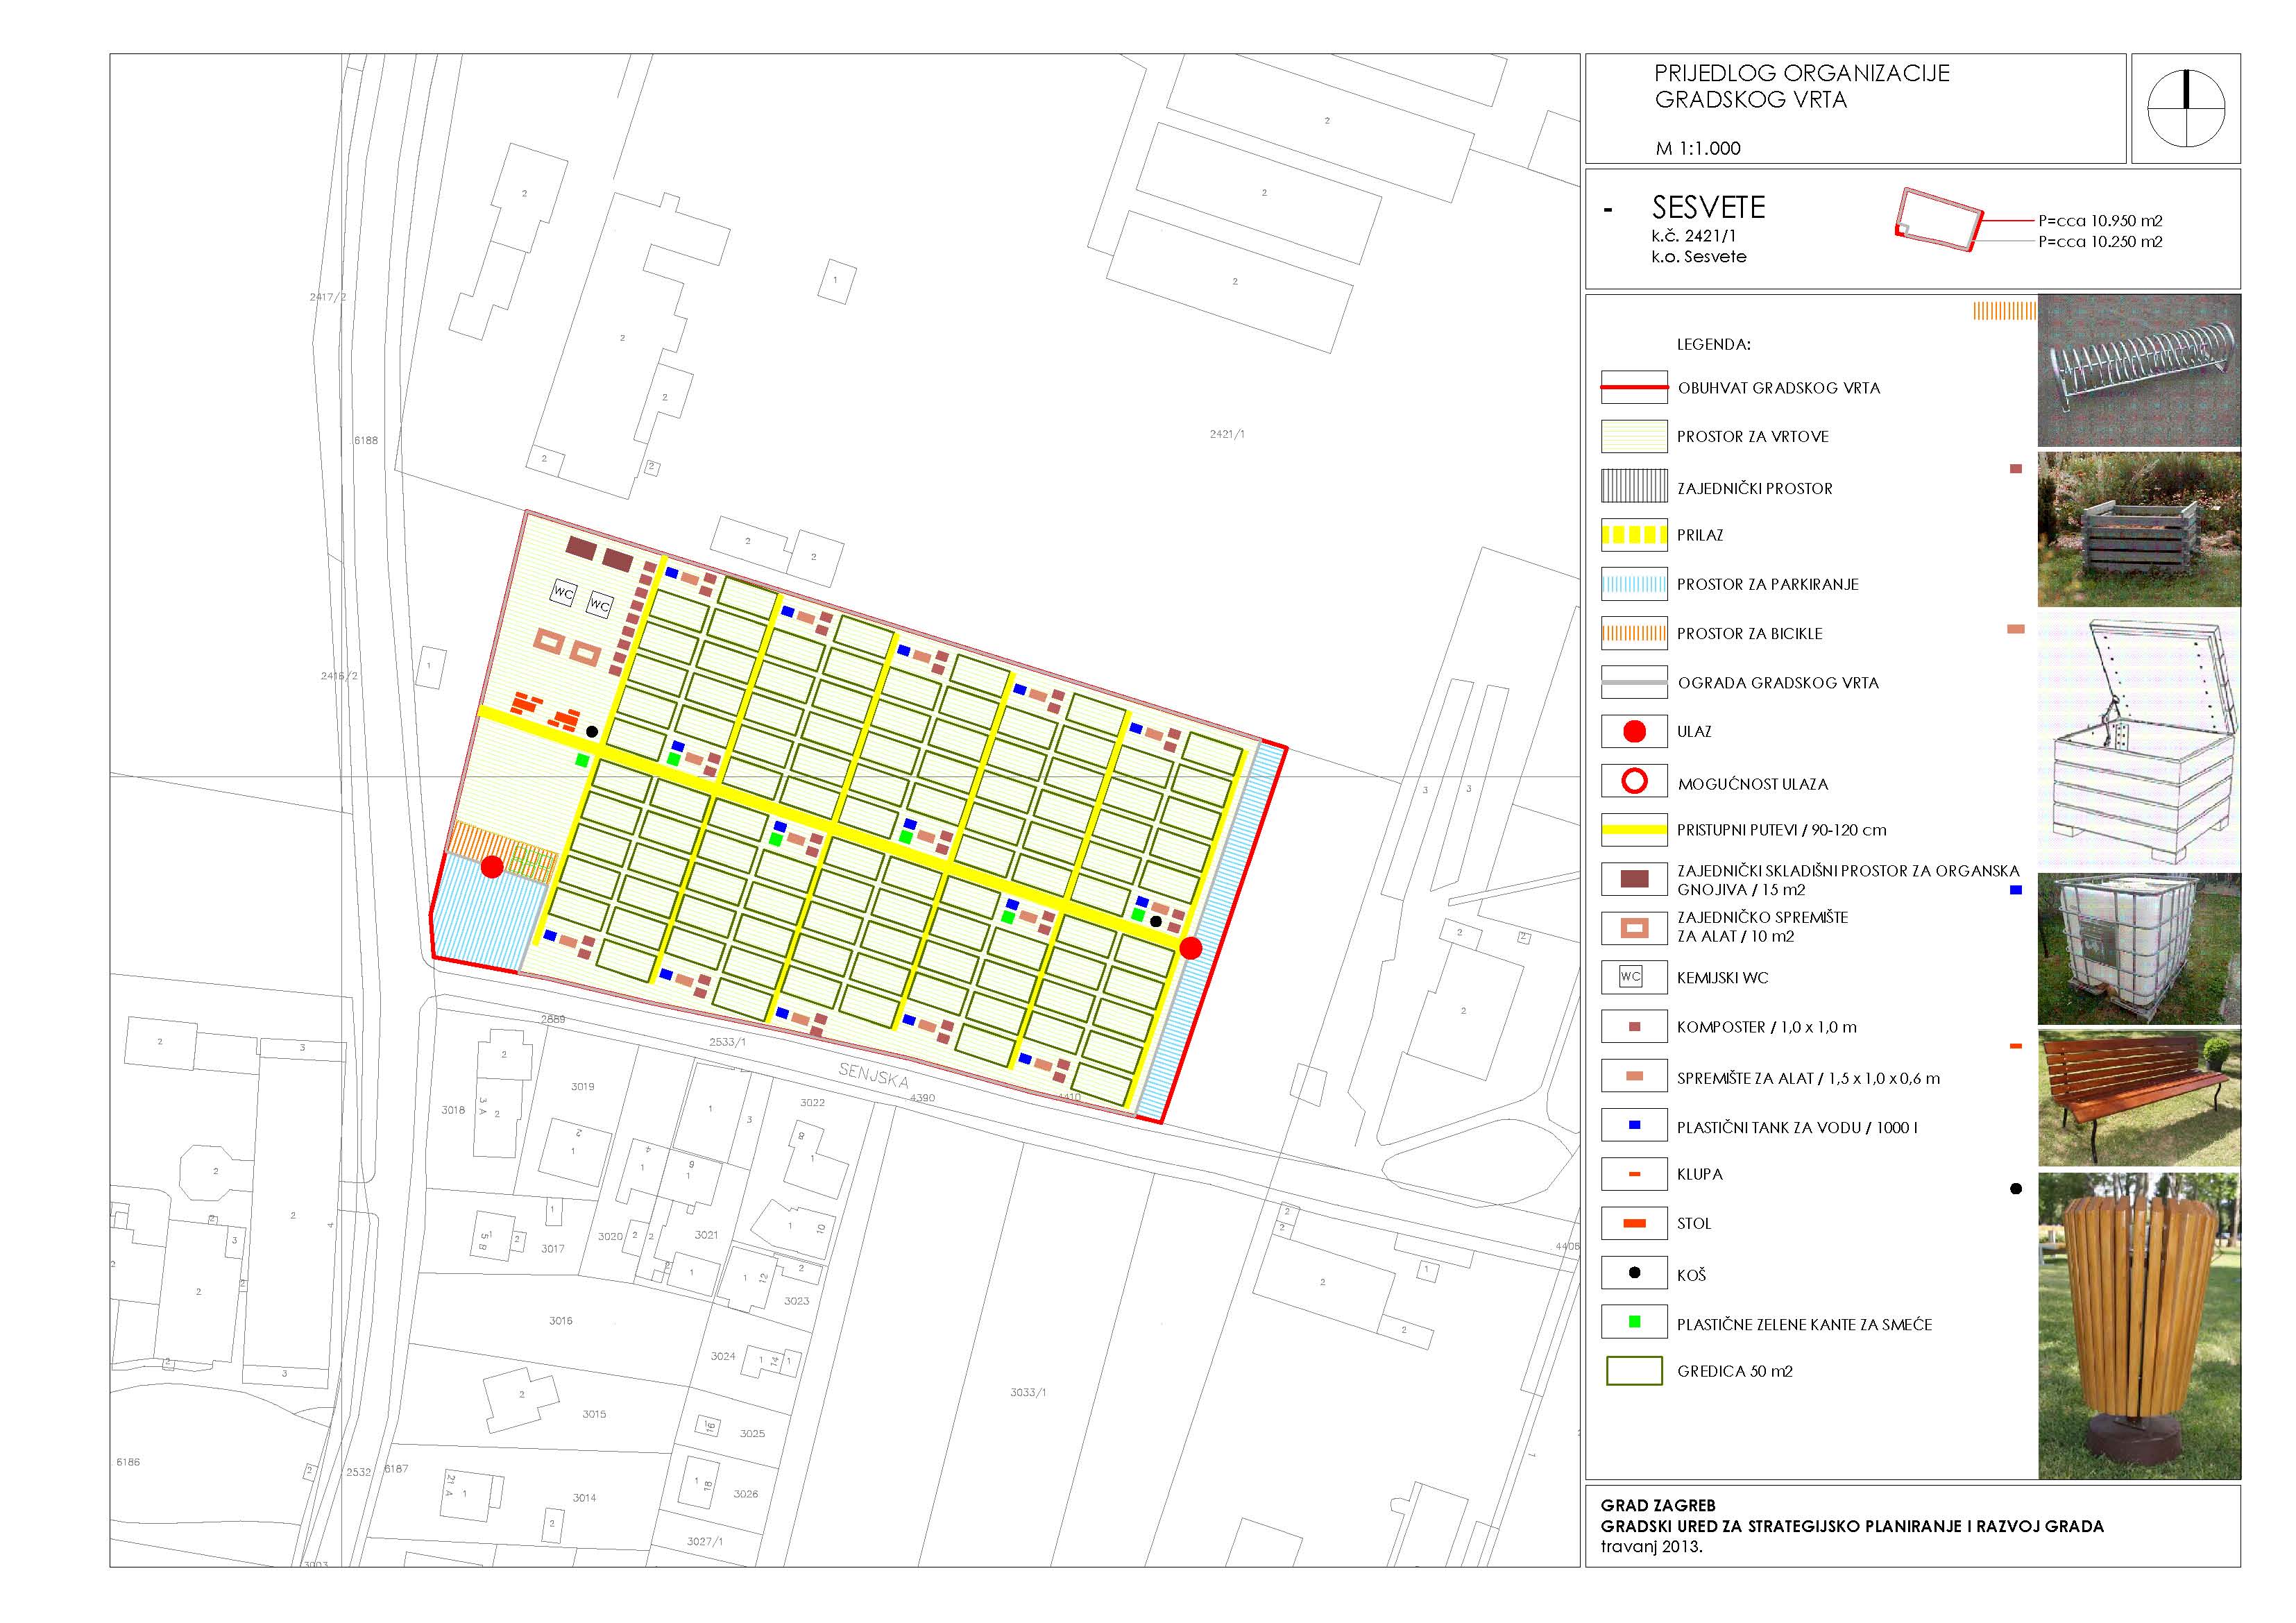
Task: Click the site outline sketch beside SESVETE
Action: tap(1938, 219)
